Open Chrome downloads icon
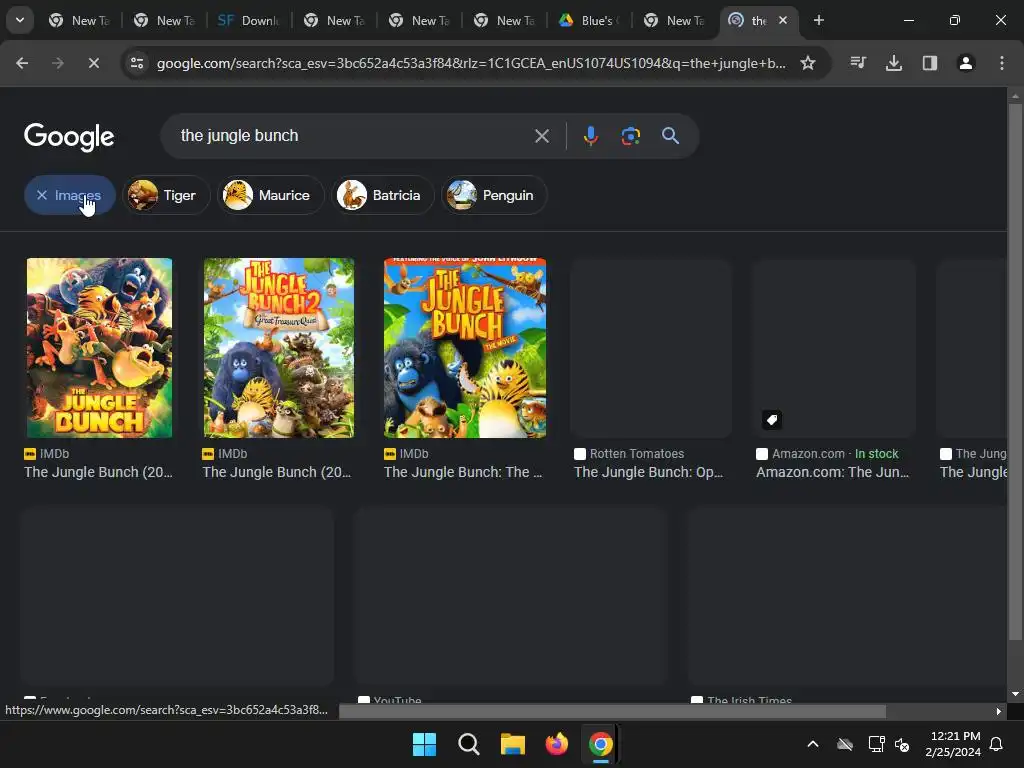Viewport: 1024px width, 768px height. coord(894,63)
